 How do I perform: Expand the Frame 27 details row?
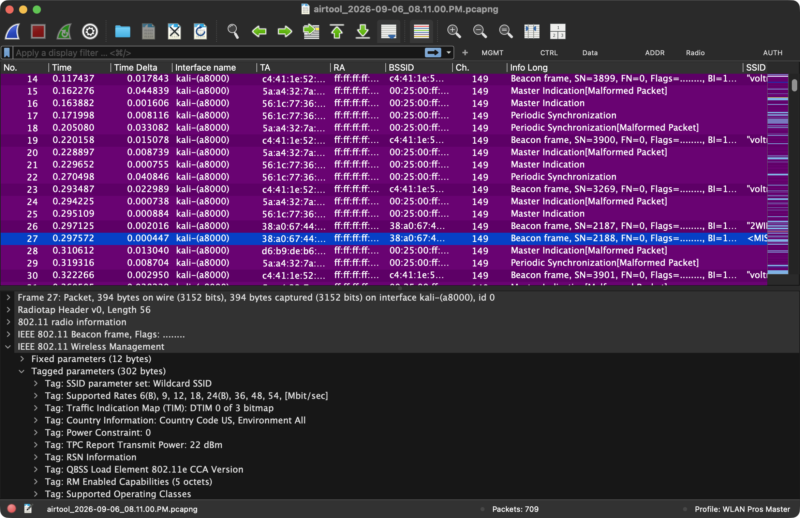point(8,297)
